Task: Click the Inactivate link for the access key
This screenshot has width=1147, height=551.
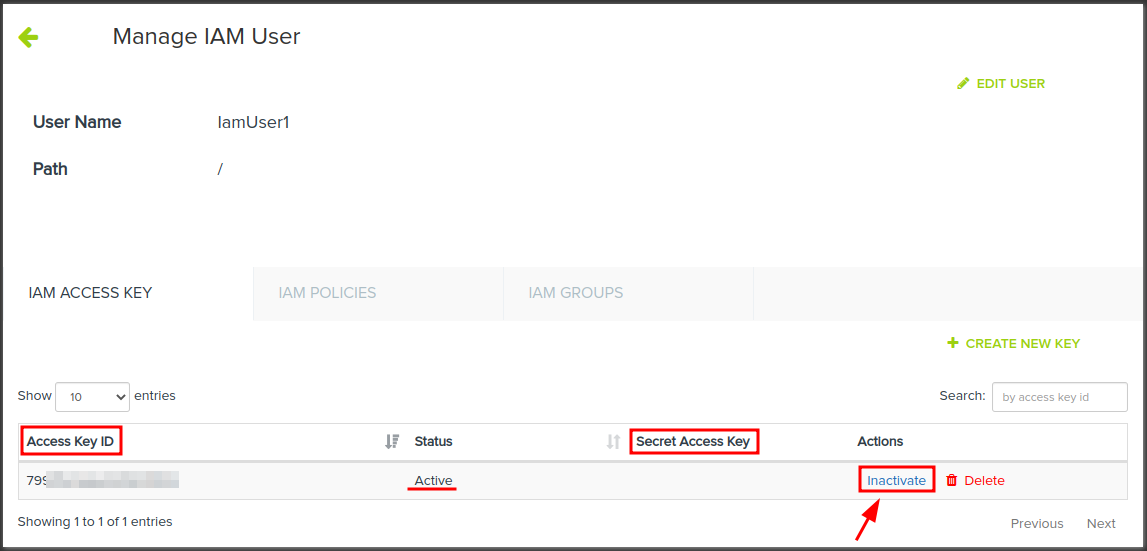Action: point(896,480)
